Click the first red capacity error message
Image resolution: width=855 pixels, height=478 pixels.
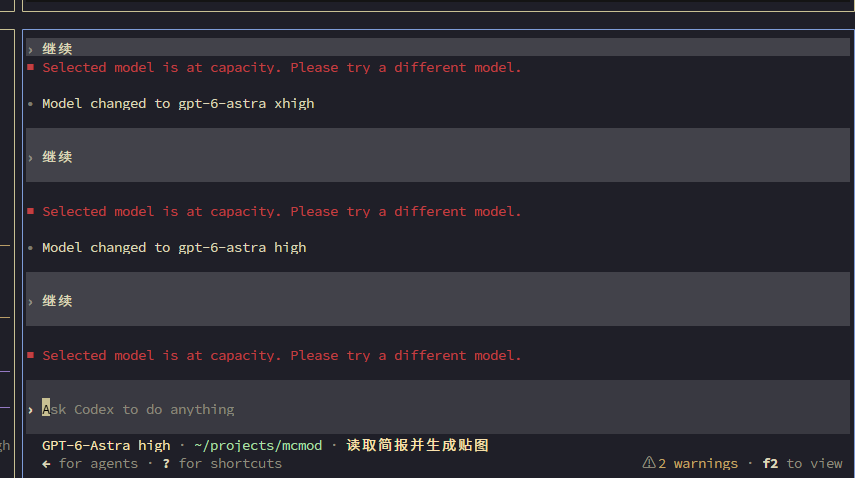pos(282,68)
